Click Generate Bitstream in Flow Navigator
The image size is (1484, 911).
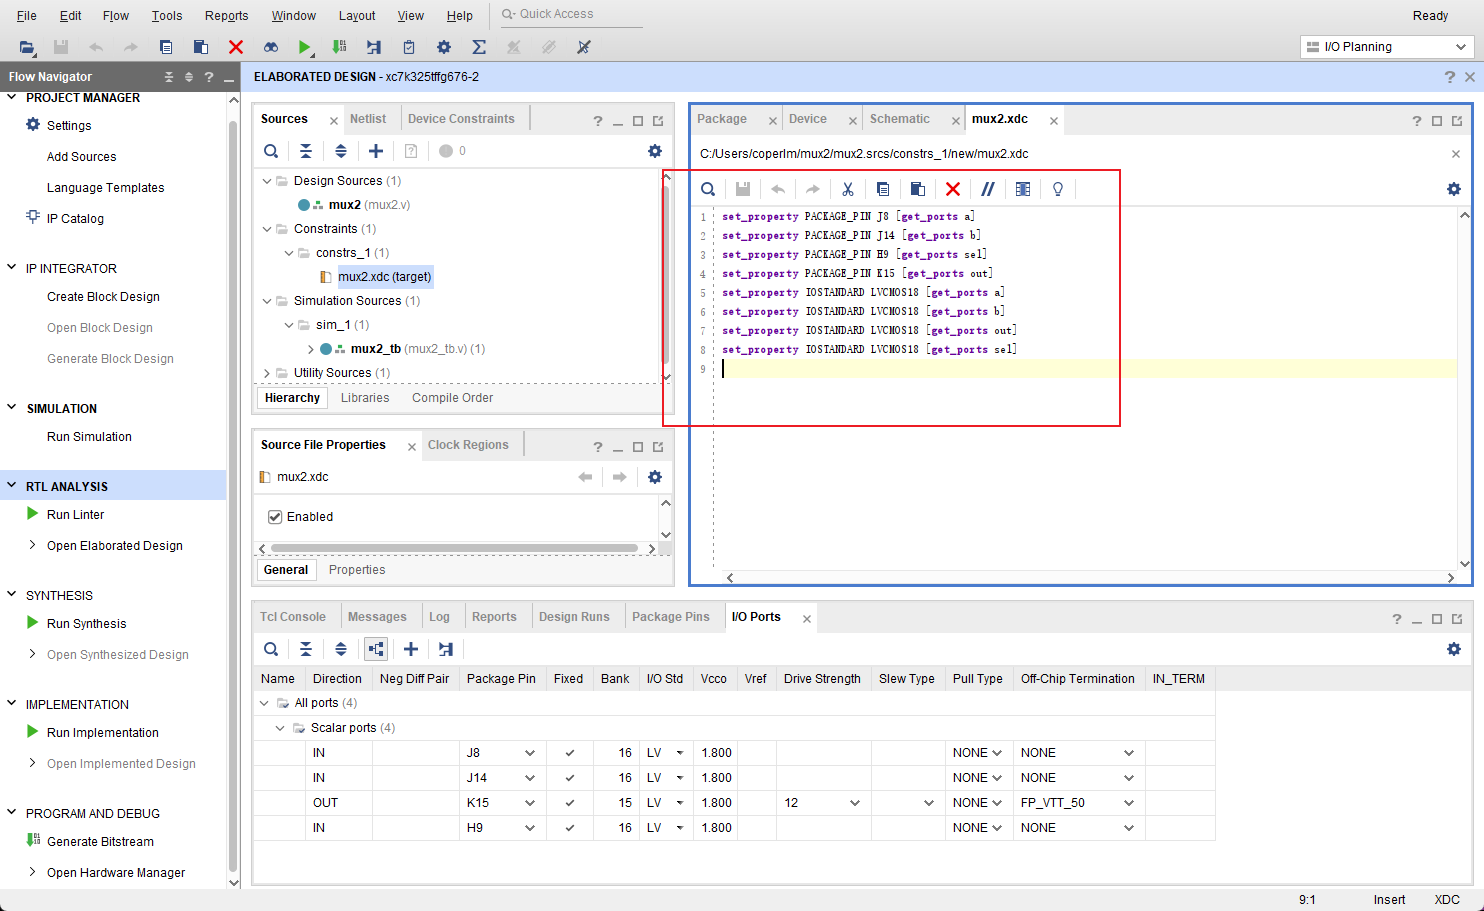coord(100,842)
